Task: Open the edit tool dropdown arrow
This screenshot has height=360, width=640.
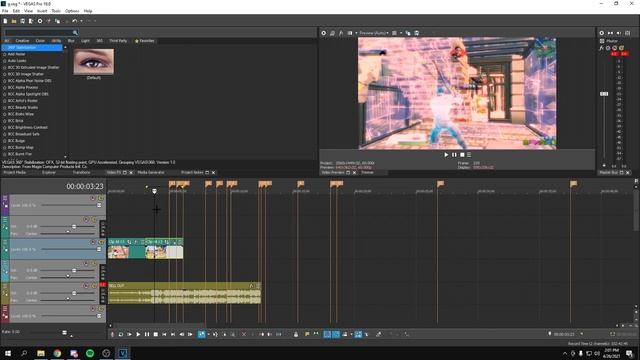Action: 208,334
